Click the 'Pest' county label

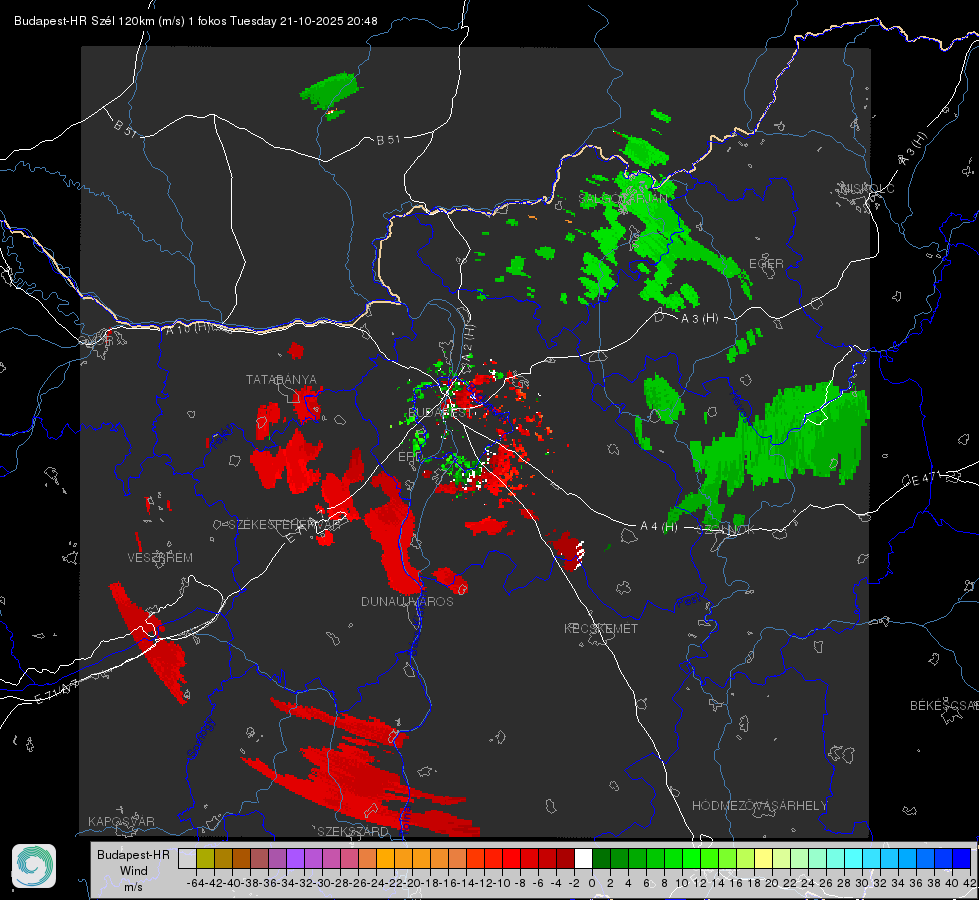689,602
